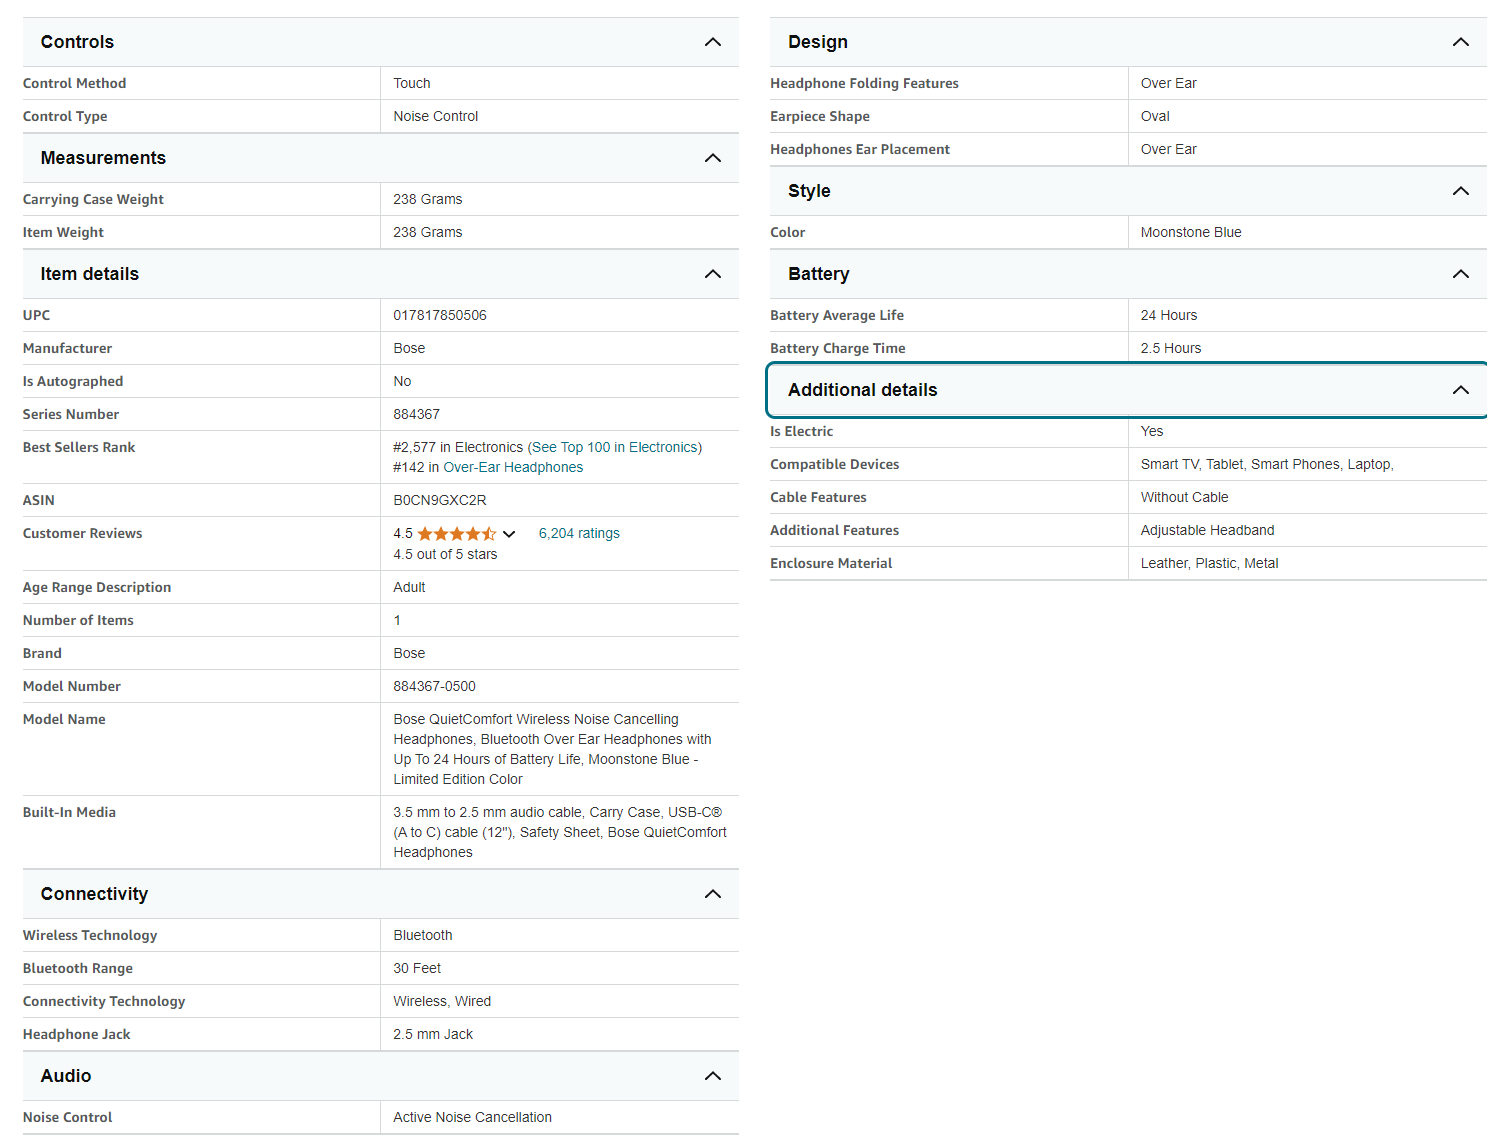Click the Is Autographed value No

point(402,381)
